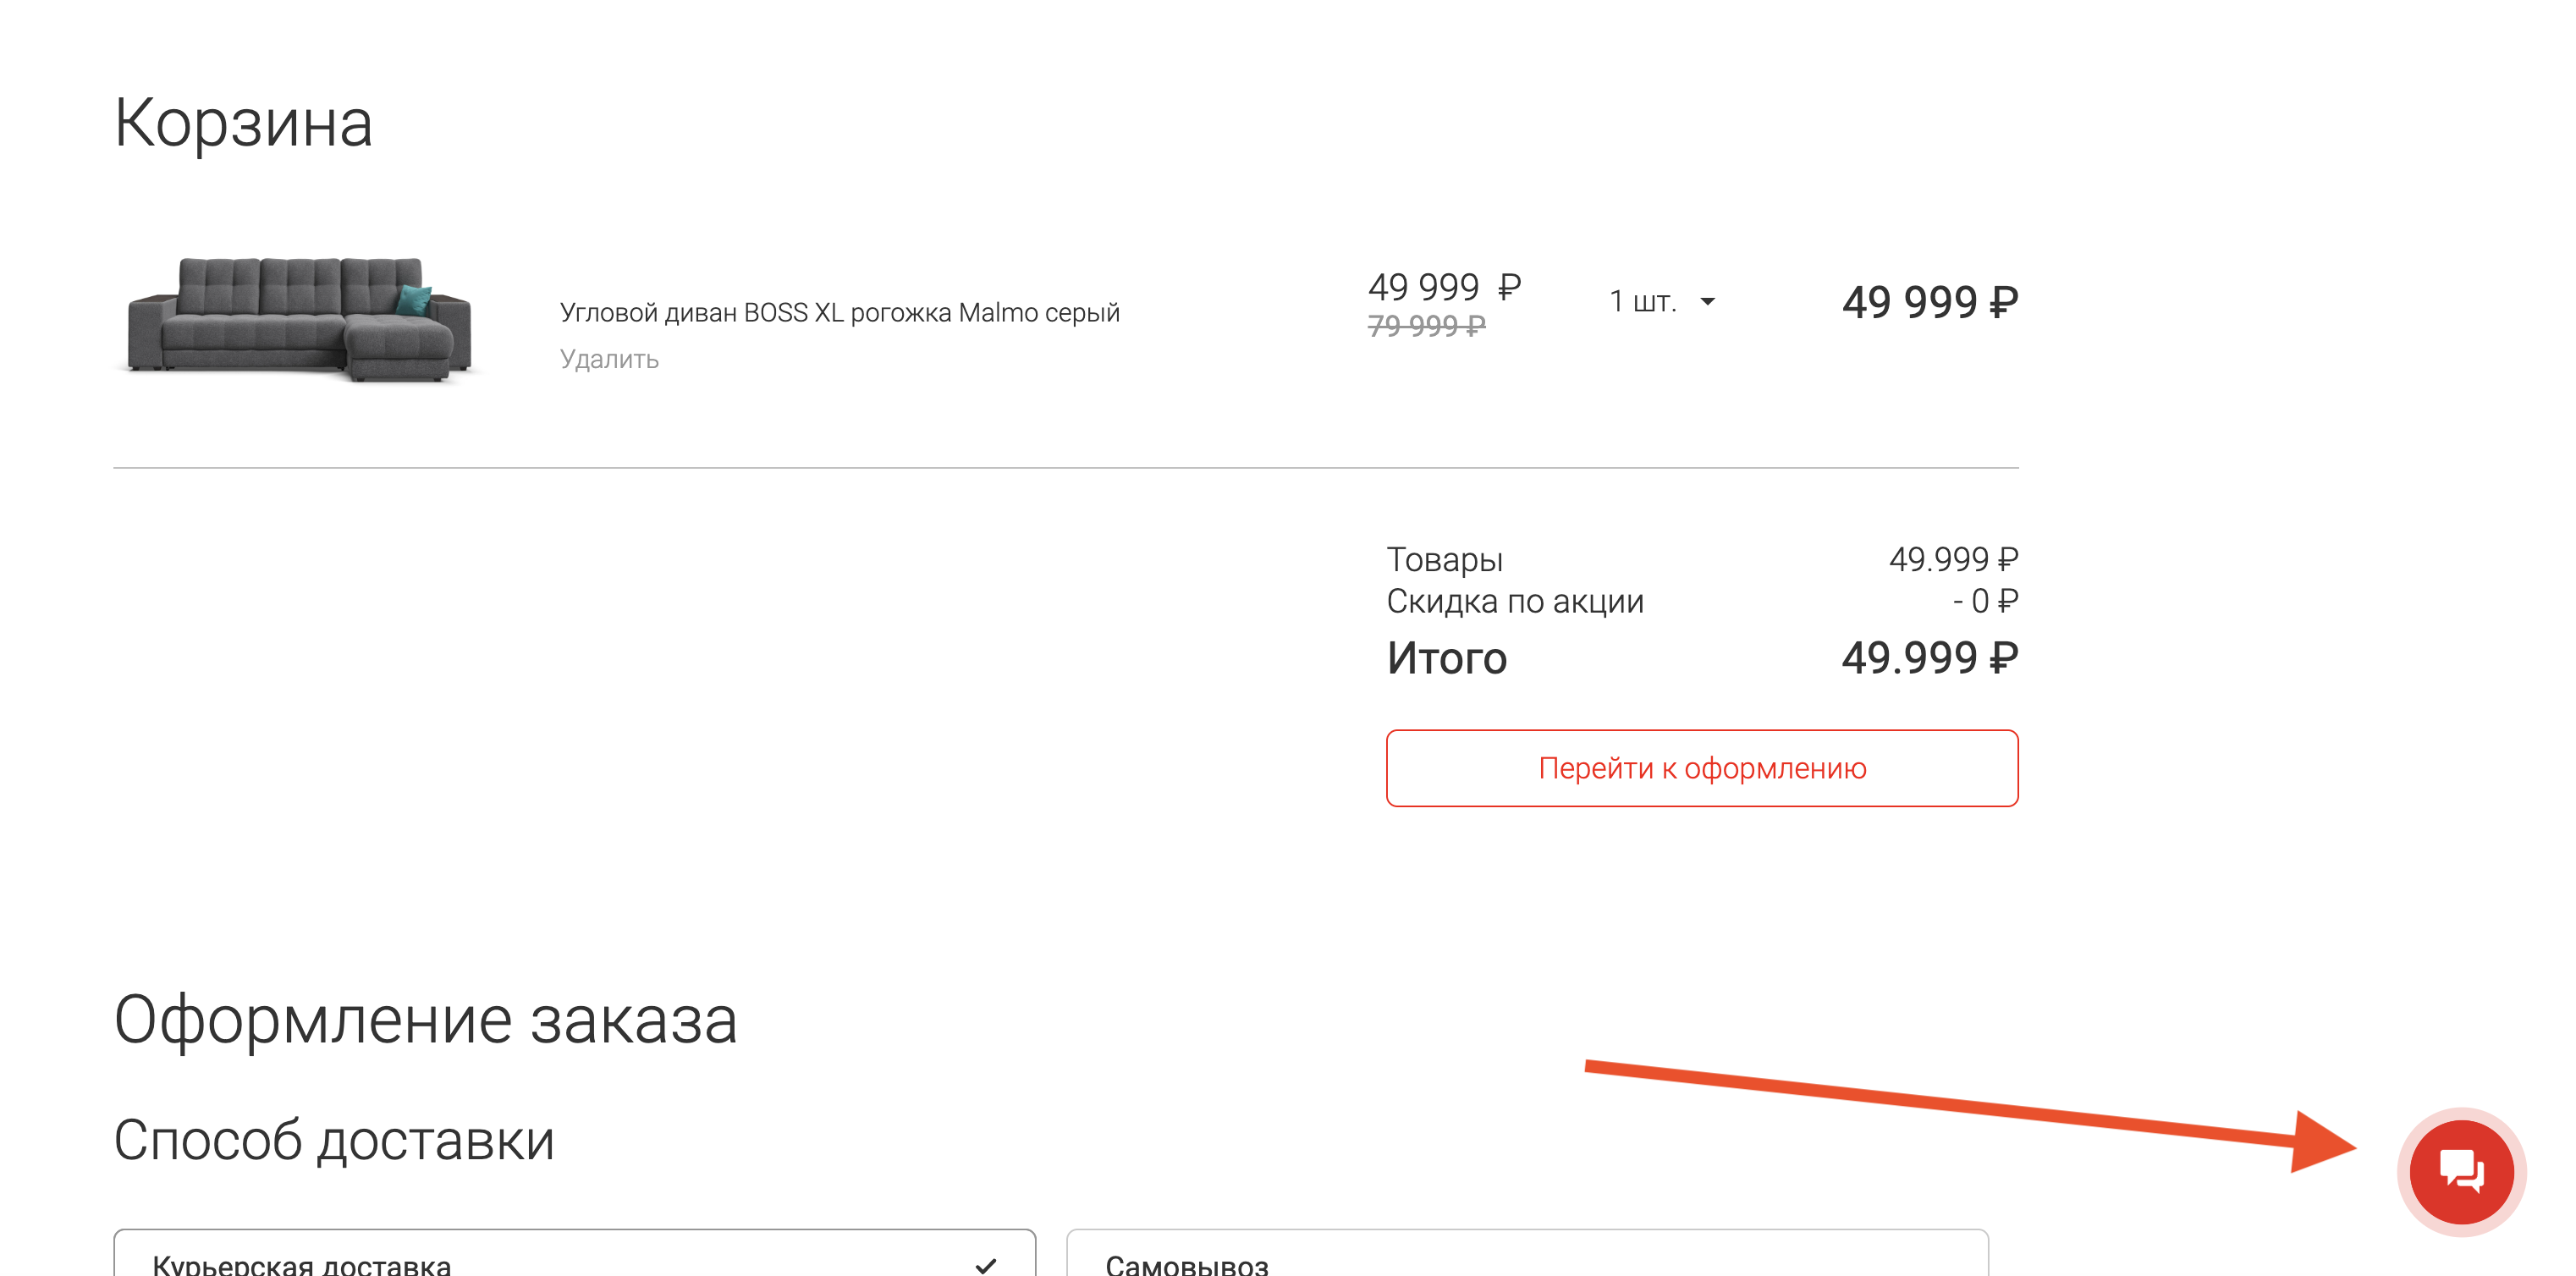Click the Удалить link under the sofa
This screenshot has width=2576, height=1276.
609,359
